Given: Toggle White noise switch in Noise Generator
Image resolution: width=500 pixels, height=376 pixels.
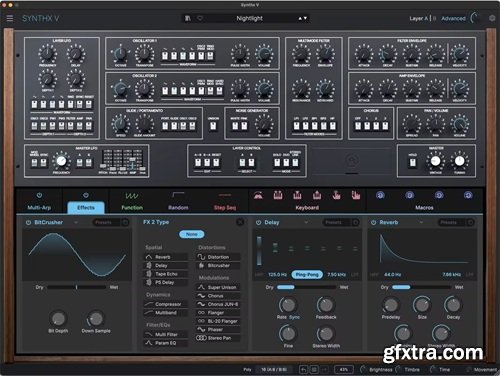Looking at the screenshot, I should point(235,126).
